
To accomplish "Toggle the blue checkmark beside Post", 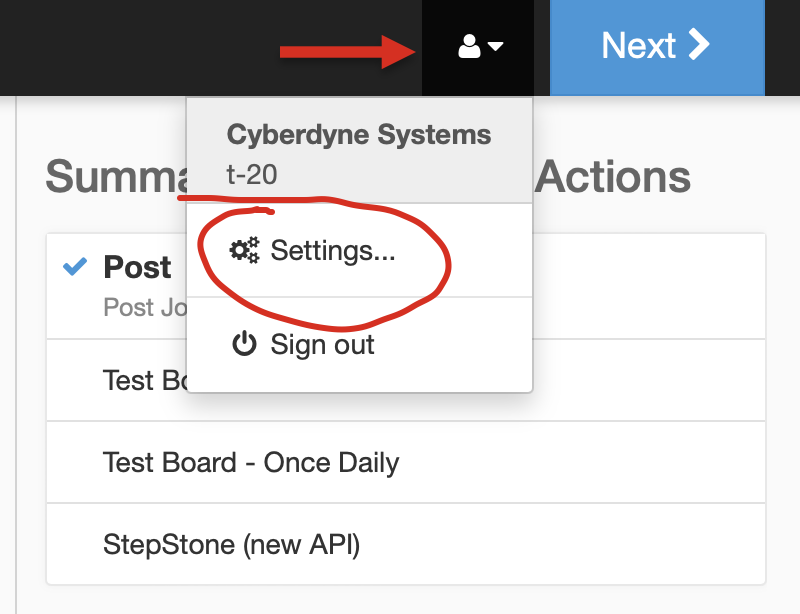I will pos(75,267).
